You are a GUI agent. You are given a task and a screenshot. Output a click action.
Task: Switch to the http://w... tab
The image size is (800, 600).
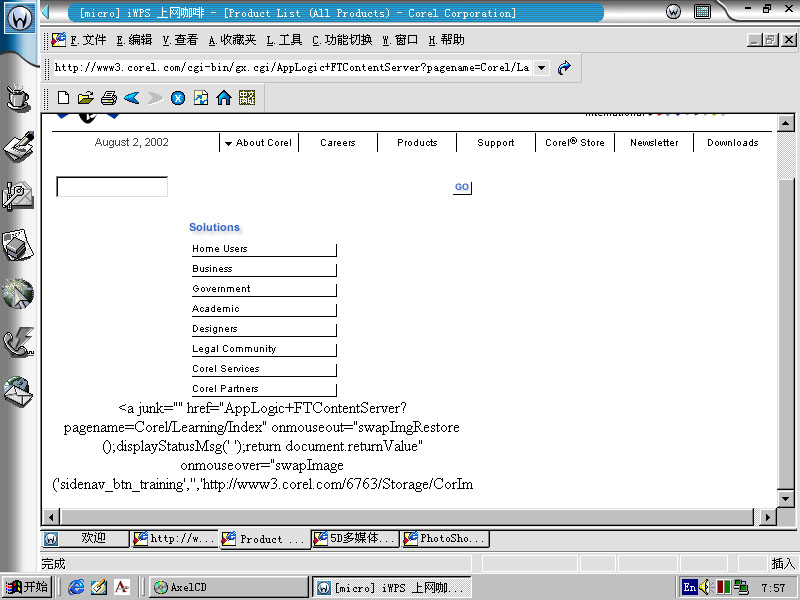click(x=174, y=539)
